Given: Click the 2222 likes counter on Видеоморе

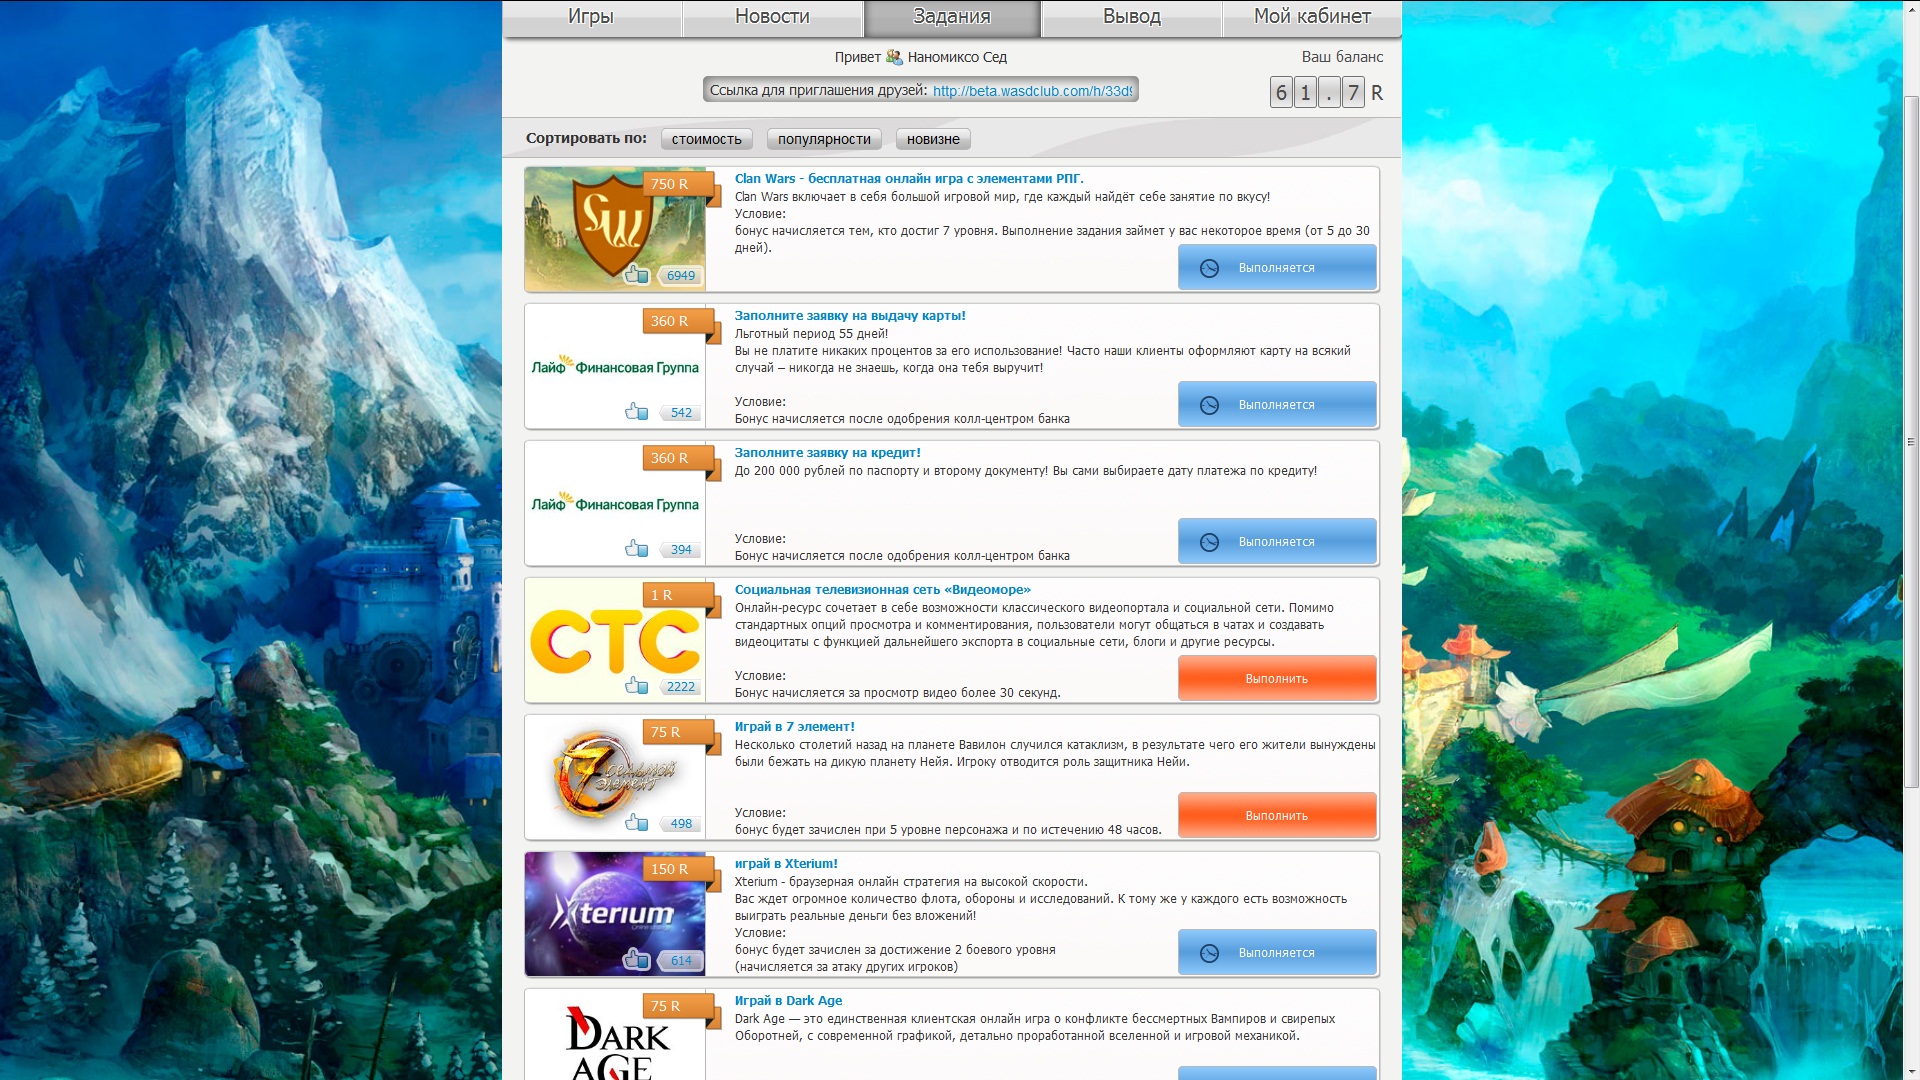Looking at the screenshot, I should pyautogui.click(x=681, y=687).
